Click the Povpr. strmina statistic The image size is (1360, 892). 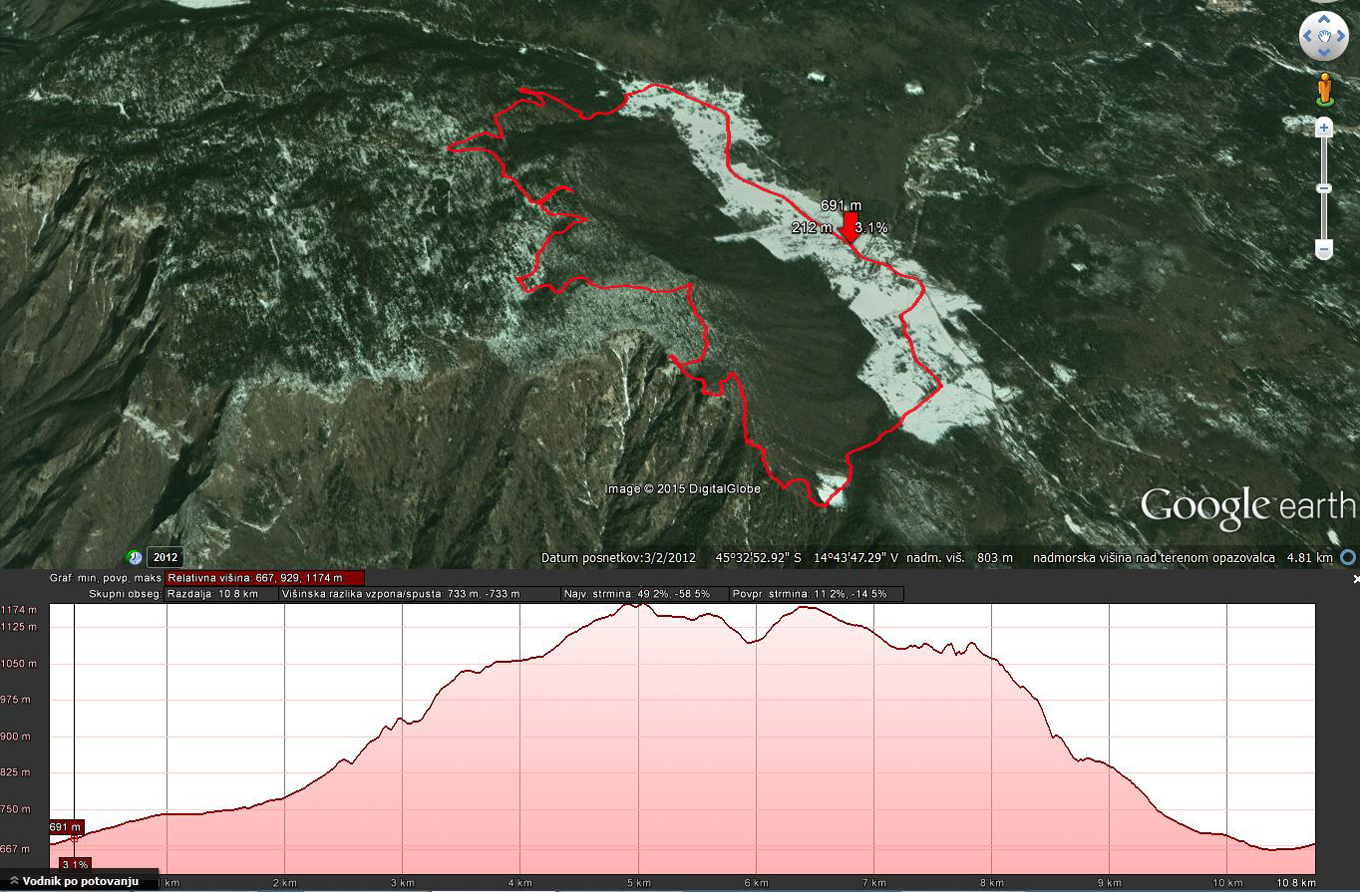(x=816, y=594)
